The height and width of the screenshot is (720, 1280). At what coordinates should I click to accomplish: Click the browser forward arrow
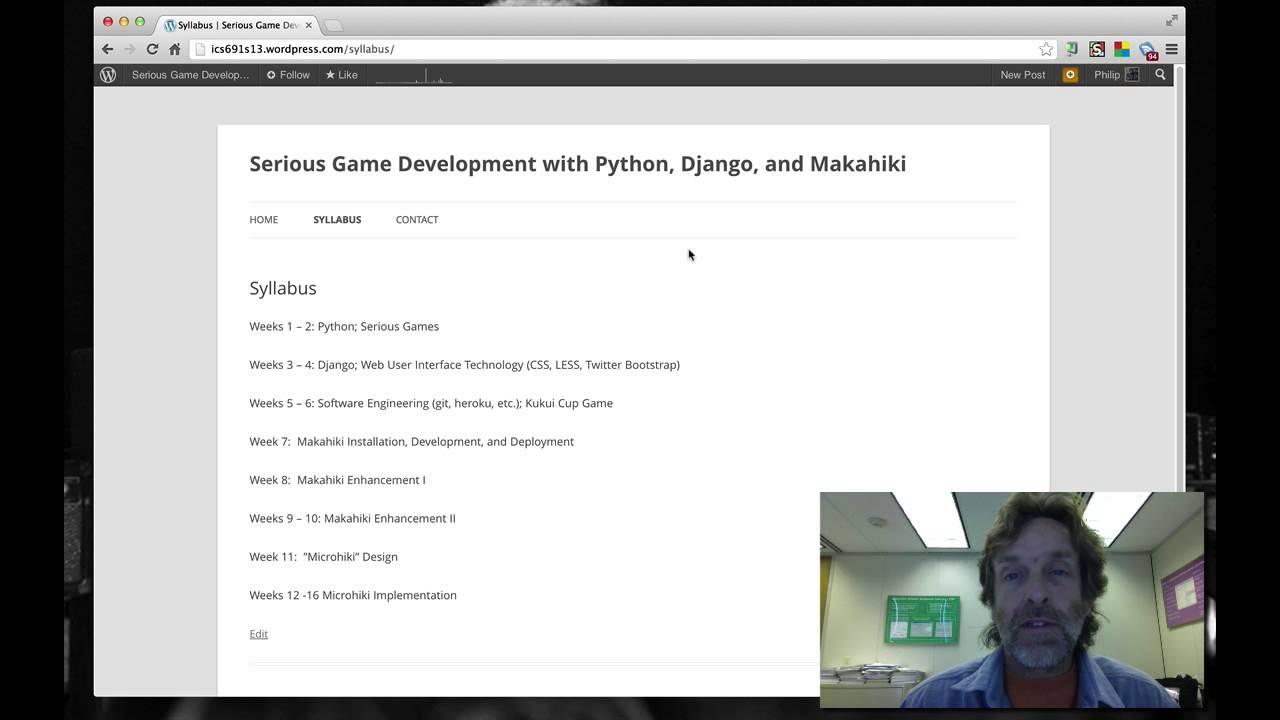130,49
